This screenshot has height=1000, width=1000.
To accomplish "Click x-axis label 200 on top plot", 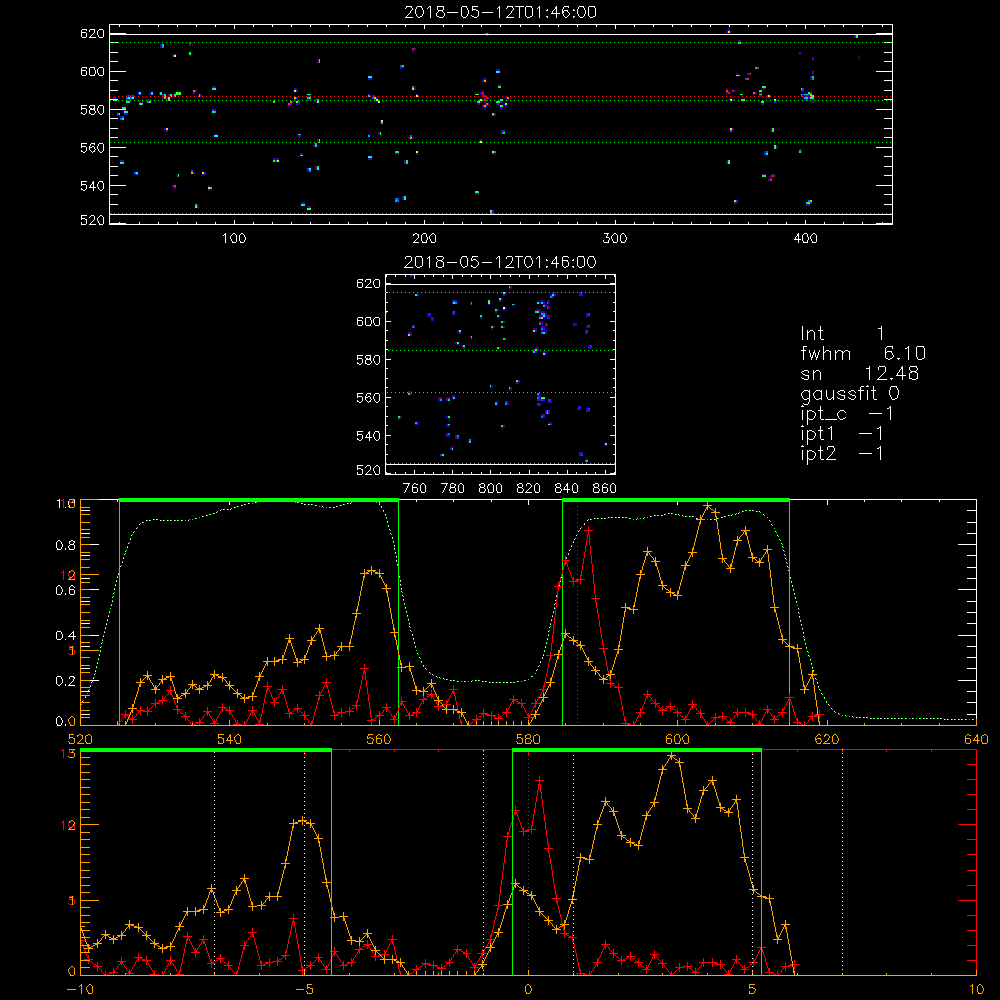I will (424, 239).
